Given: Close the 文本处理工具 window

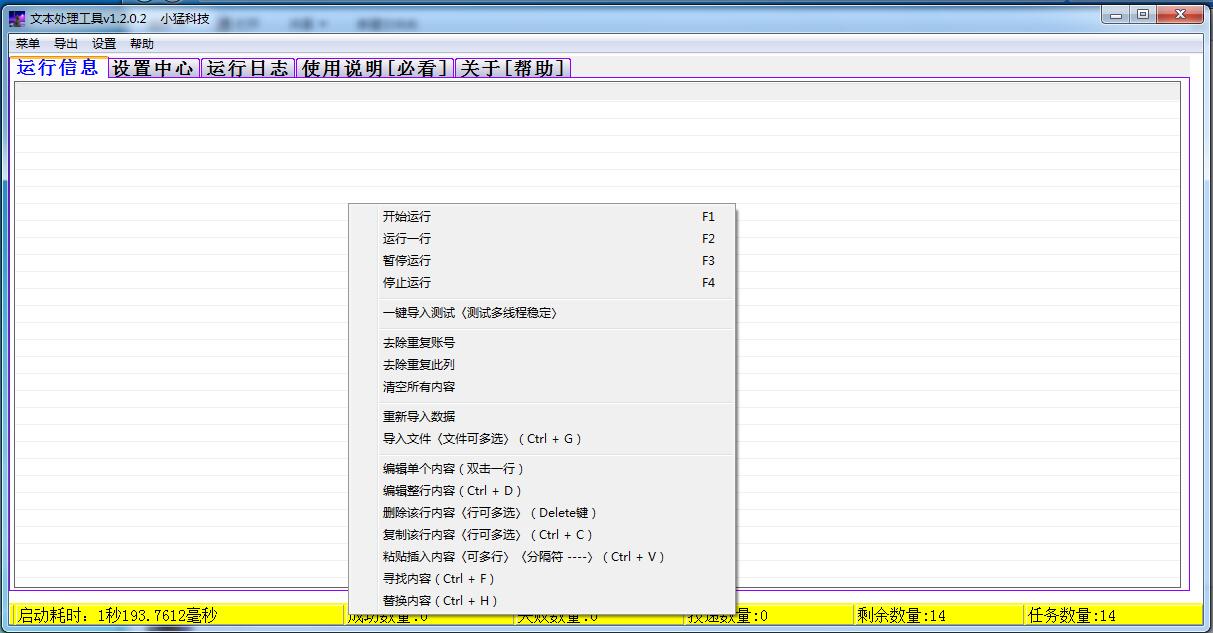Looking at the screenshot, I should pyautogui.click(x=1181, y=14).
